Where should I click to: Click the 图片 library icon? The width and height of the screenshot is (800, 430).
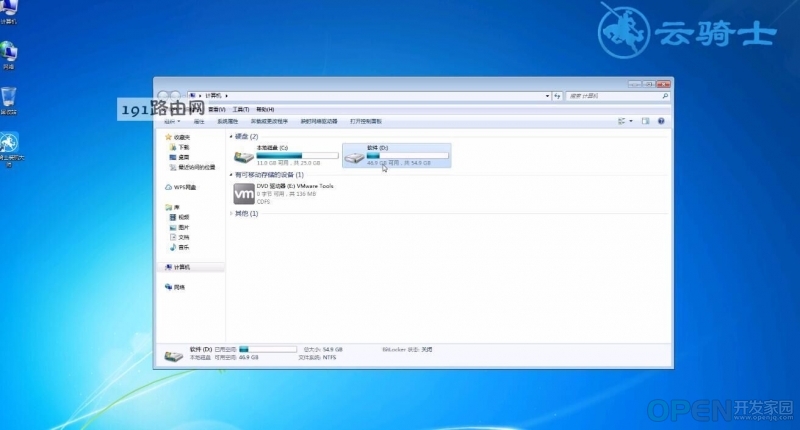point(172,227)
